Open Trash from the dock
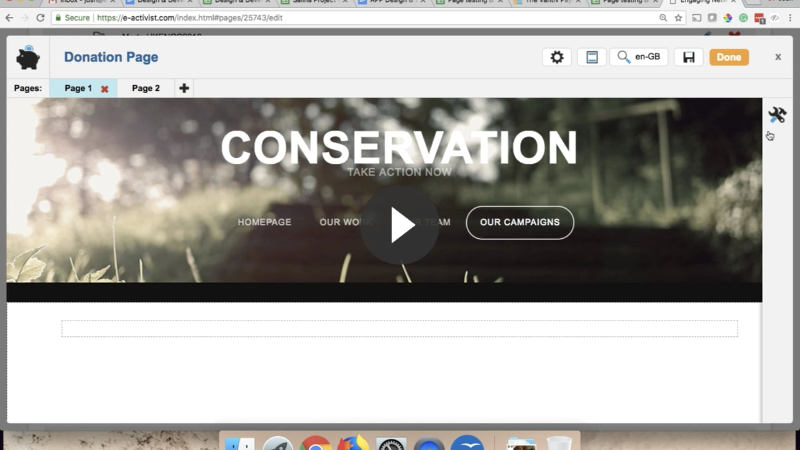 [x=559, y=443]
